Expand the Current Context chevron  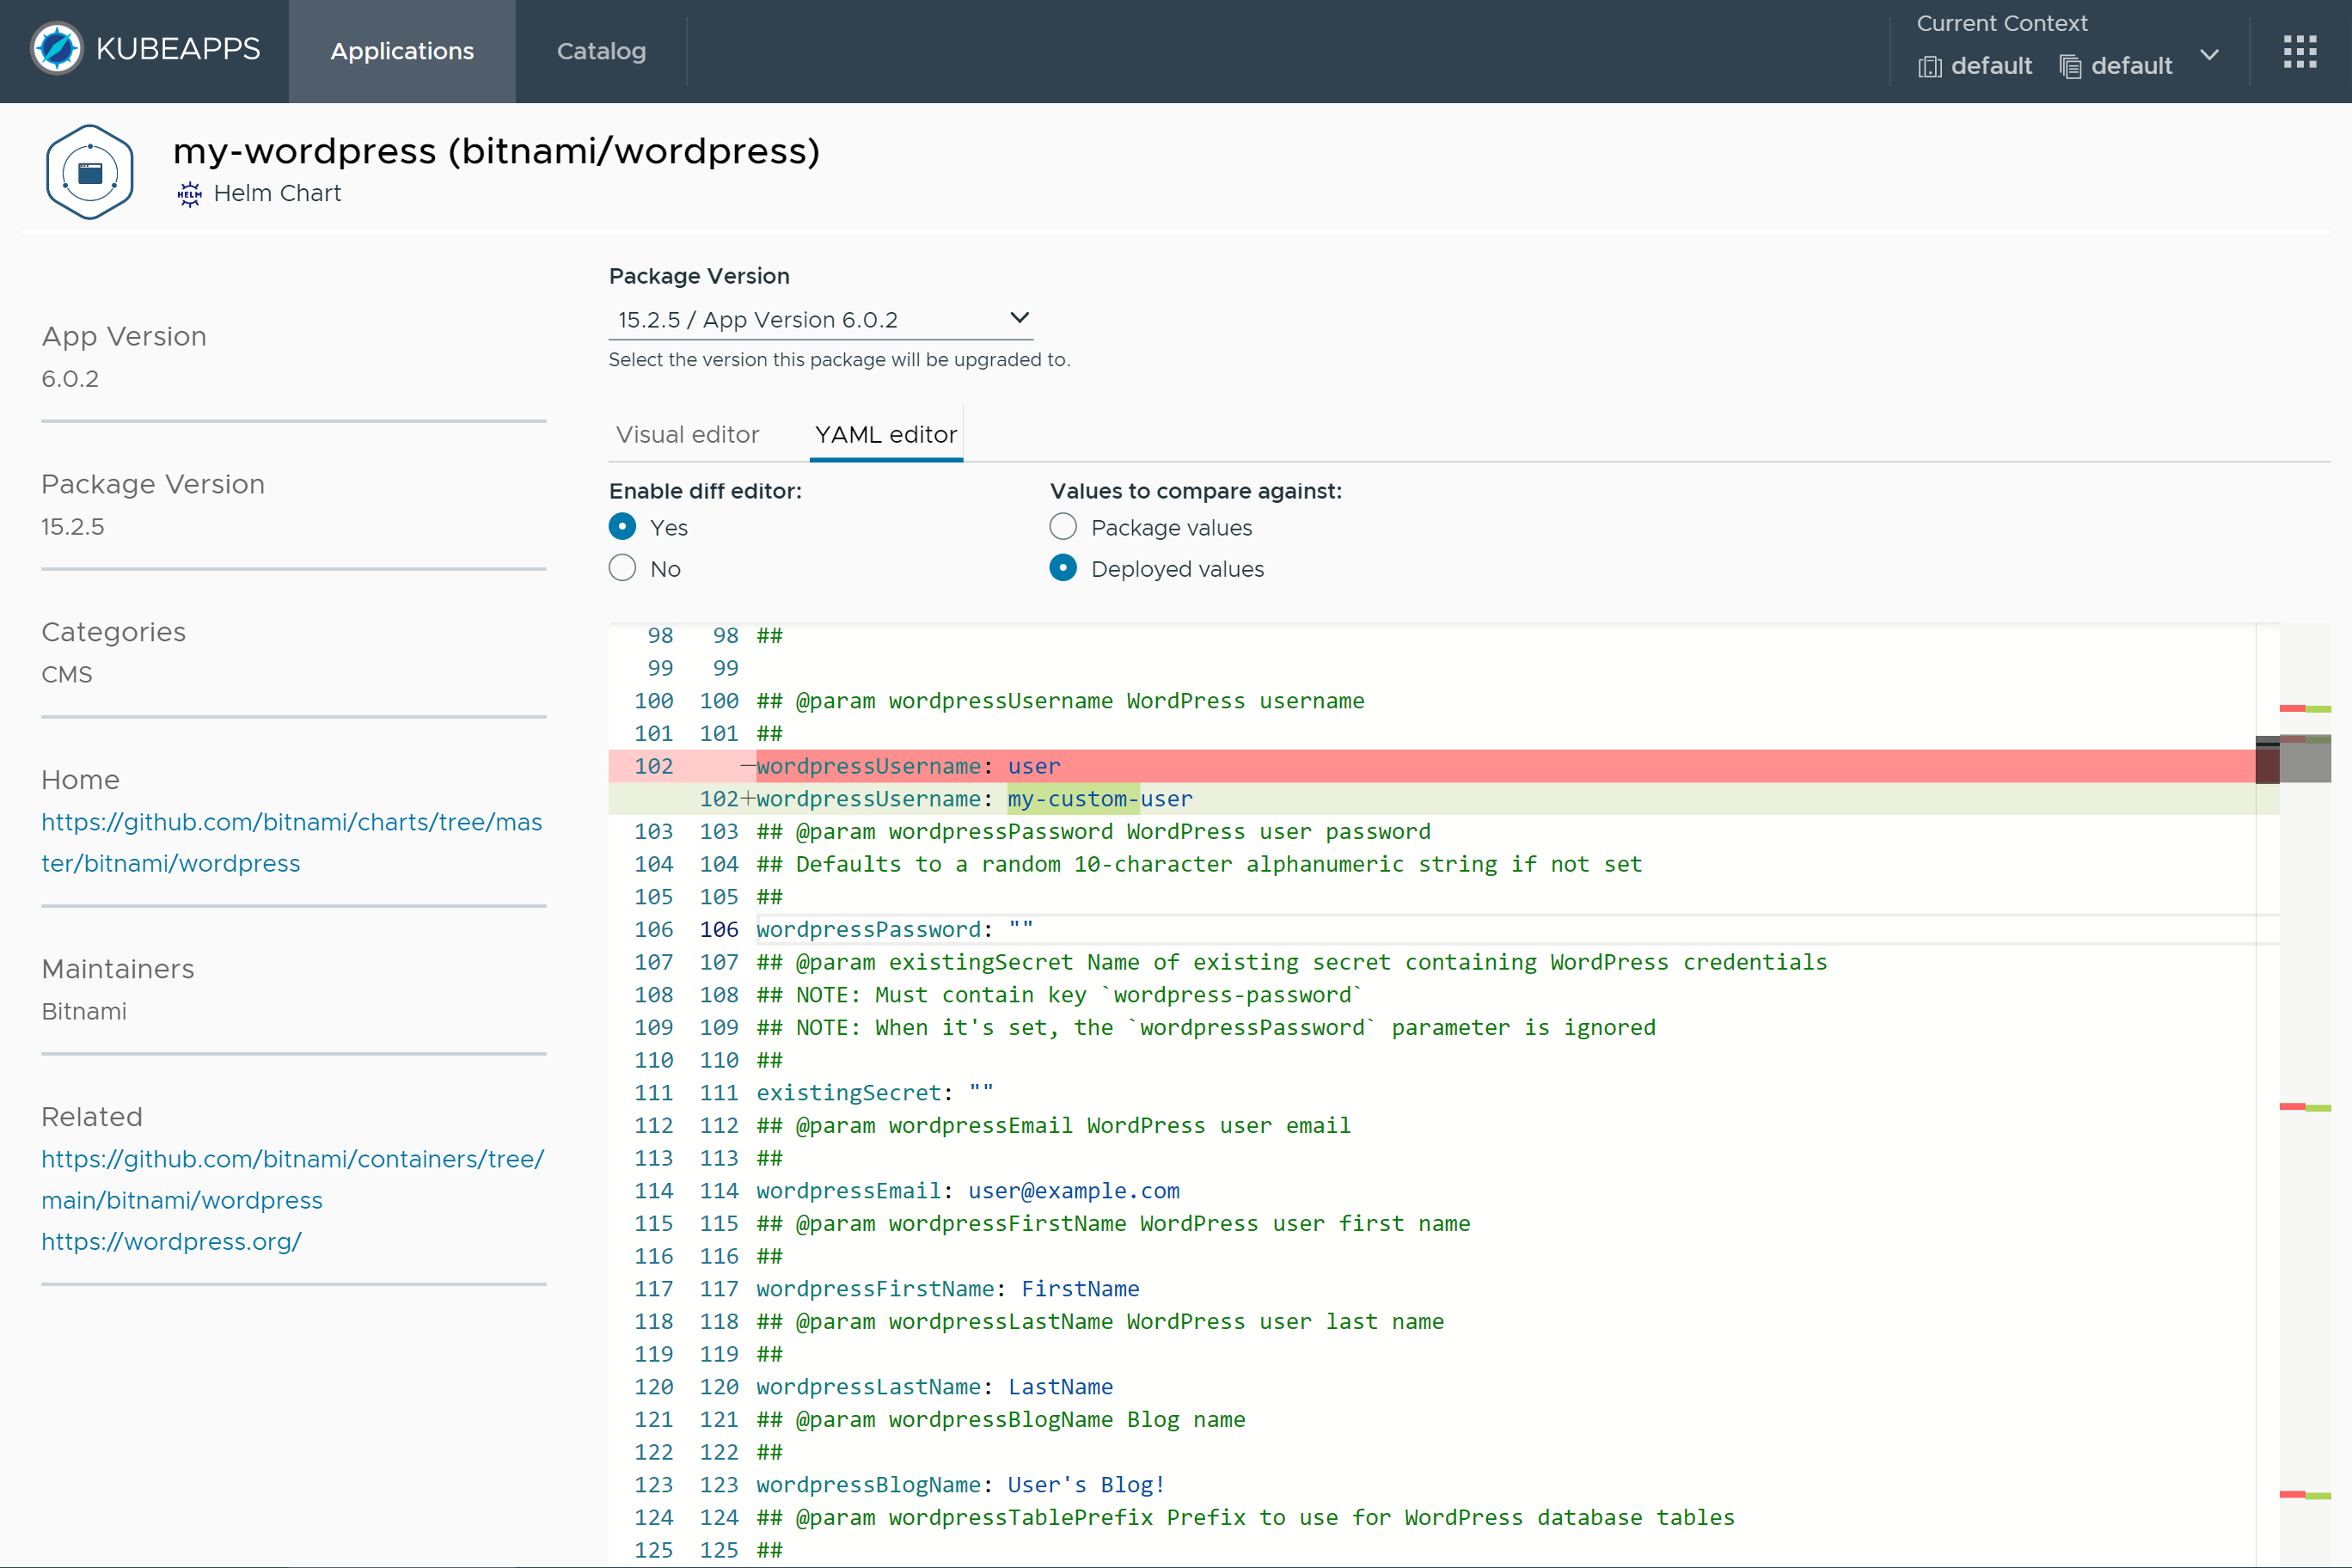(x=2210, y=56)
